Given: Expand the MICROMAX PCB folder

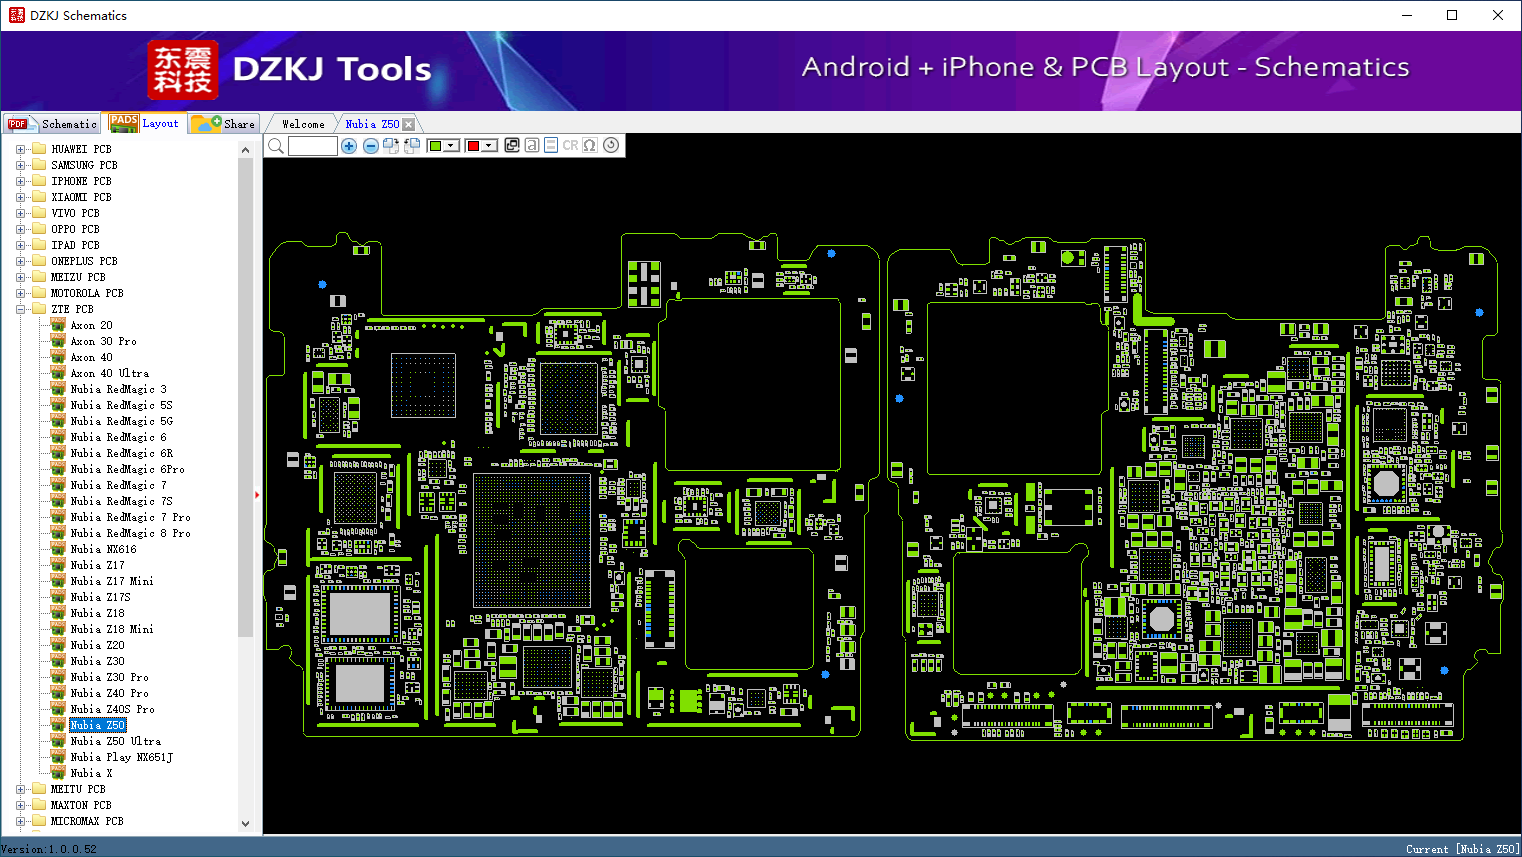Looking at the screenshot, I should click(x=20, y=821).
